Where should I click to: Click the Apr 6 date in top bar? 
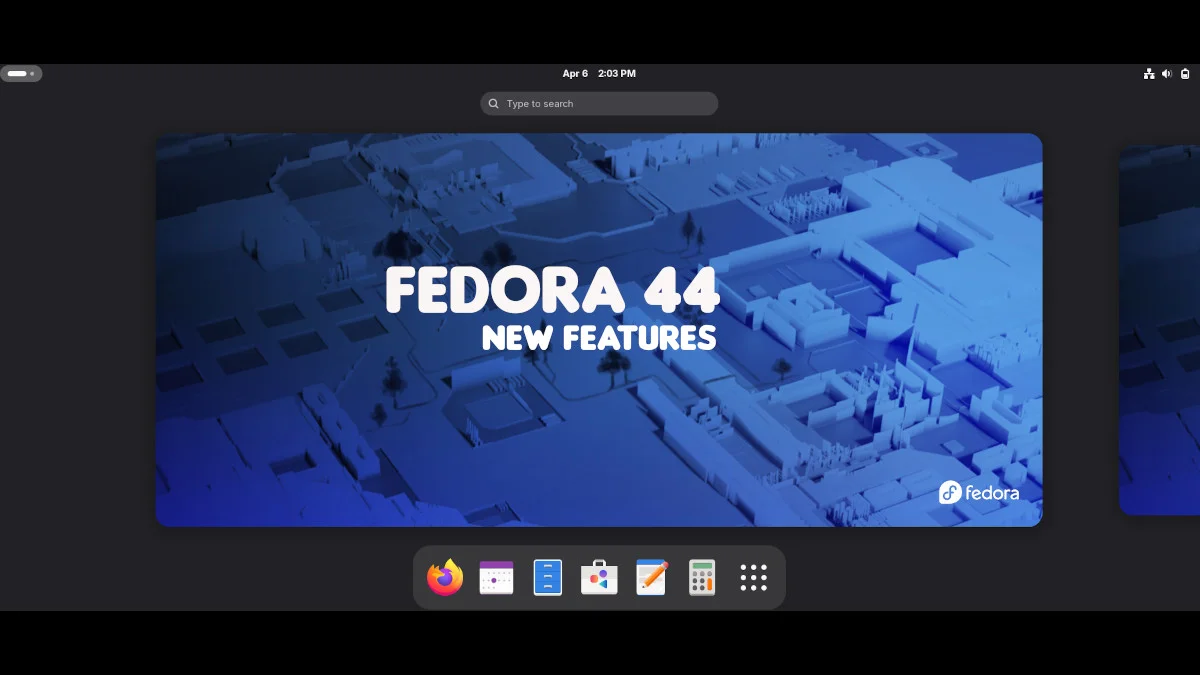click(575, 74)
